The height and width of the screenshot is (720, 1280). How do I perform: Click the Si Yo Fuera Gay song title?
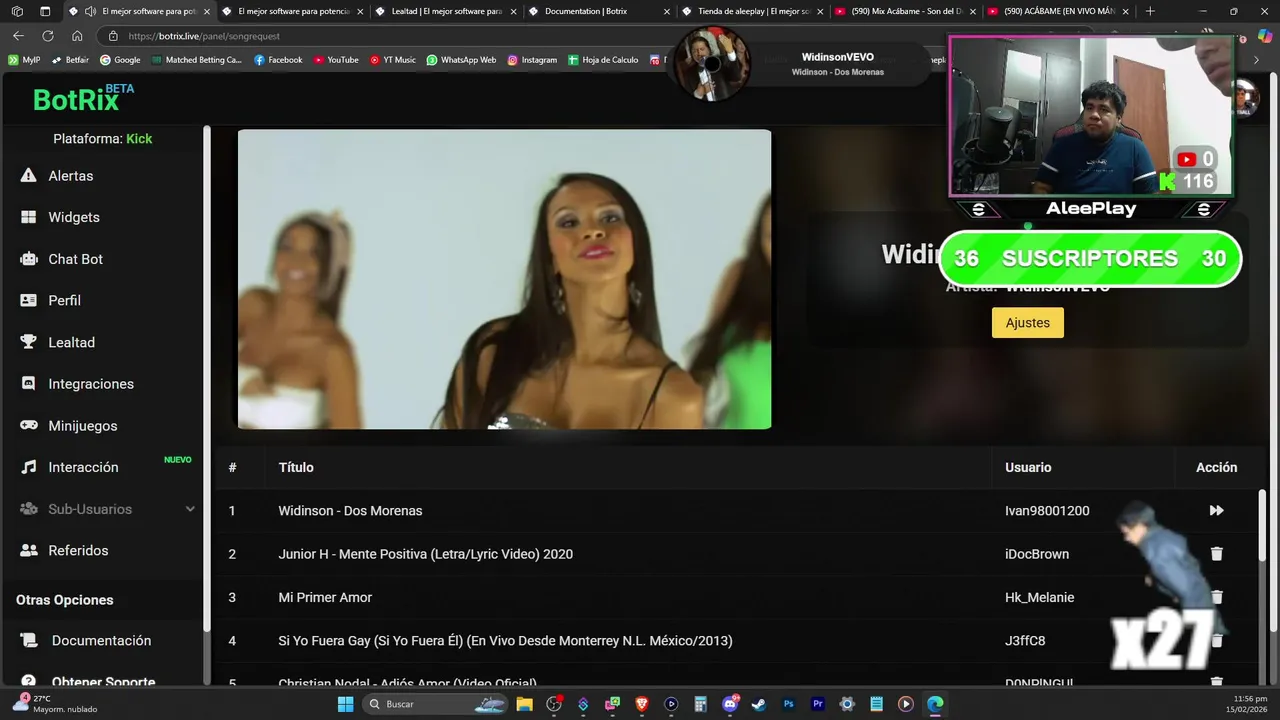[x=505, y=640]
